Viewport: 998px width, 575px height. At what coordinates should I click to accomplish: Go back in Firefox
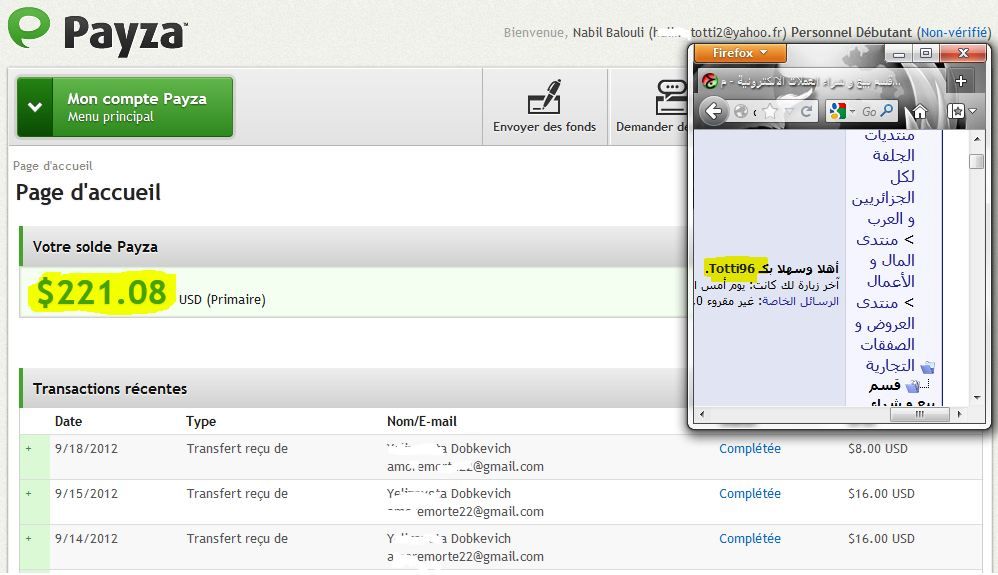714,111
